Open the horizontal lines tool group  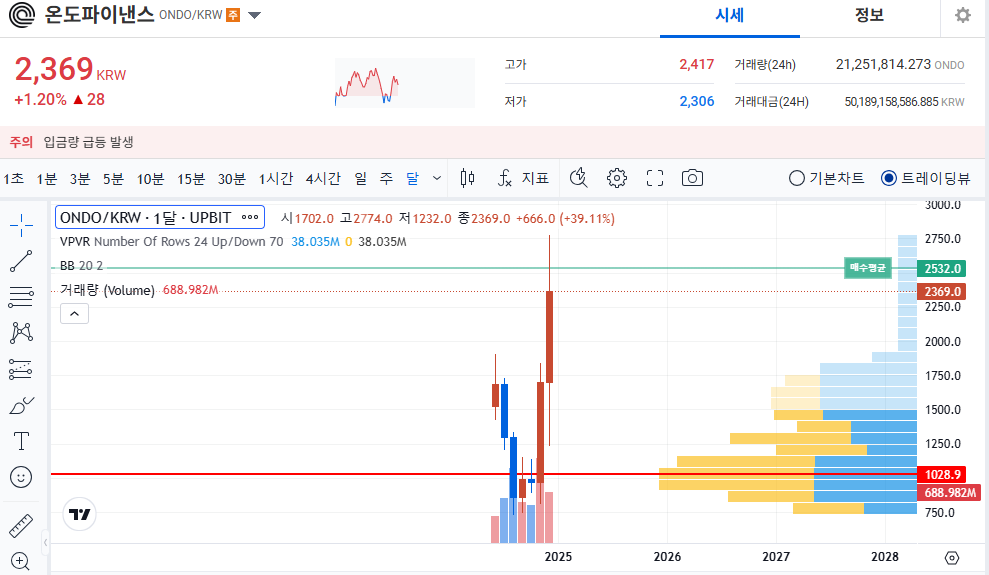click(x=21, y=297)
